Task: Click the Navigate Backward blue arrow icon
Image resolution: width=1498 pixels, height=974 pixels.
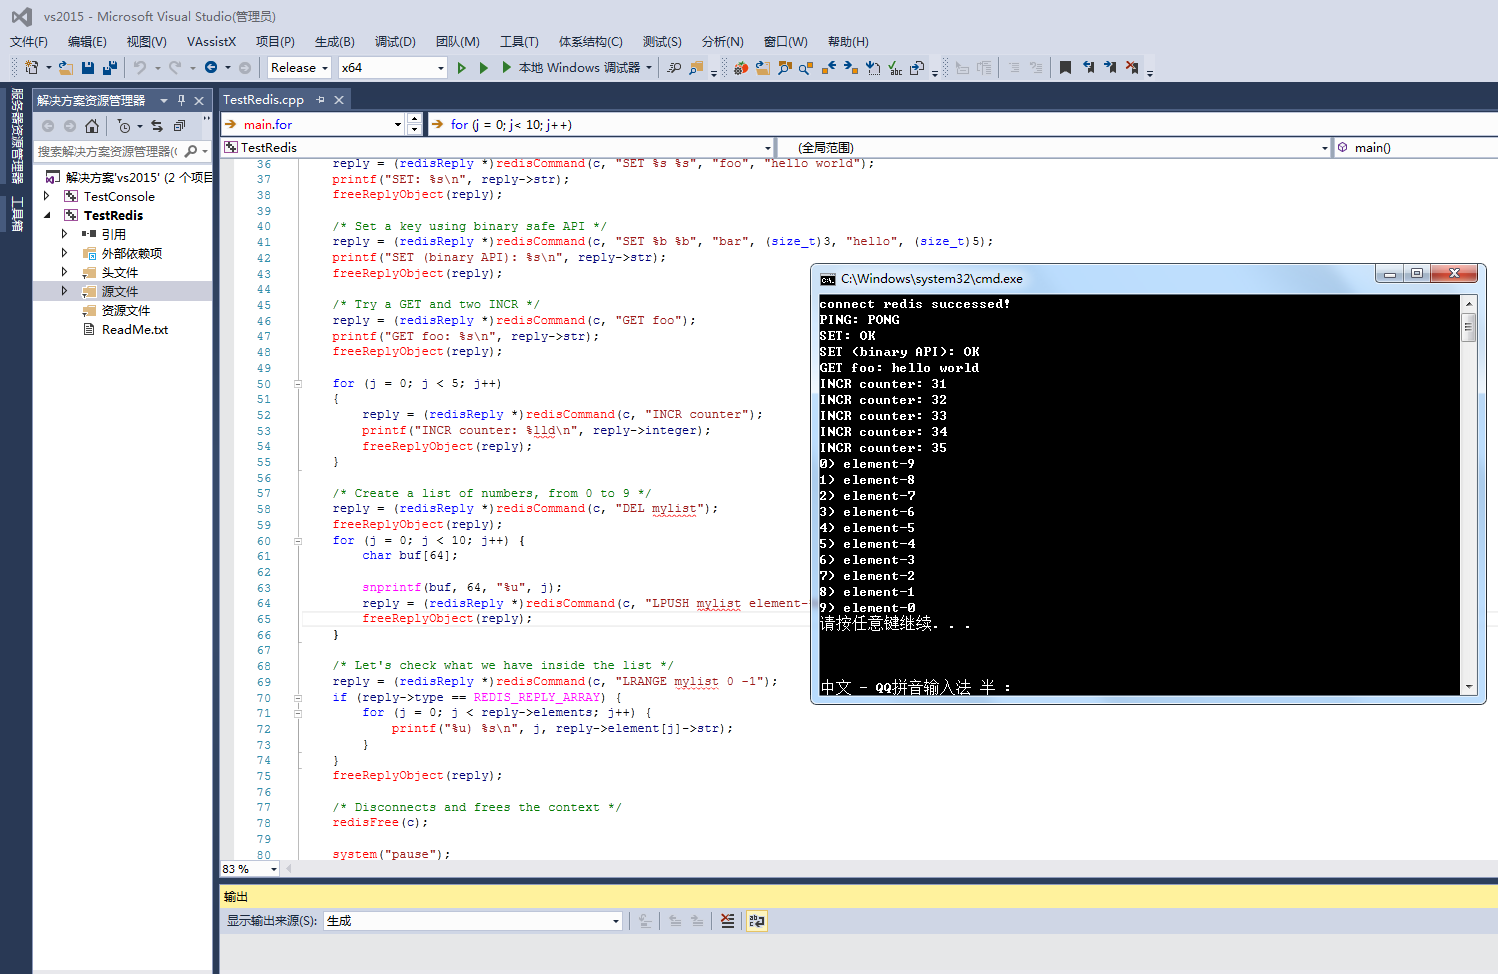Action: [x=210, y=67]
